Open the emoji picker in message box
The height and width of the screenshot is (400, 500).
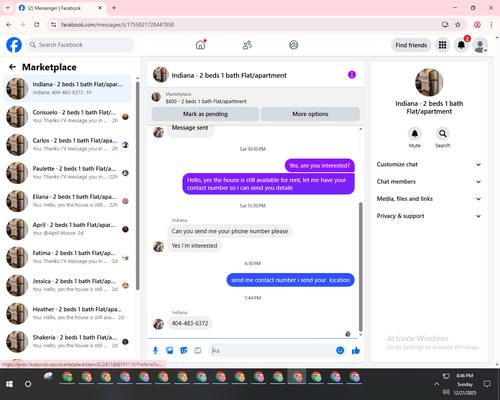pos(340,350)
